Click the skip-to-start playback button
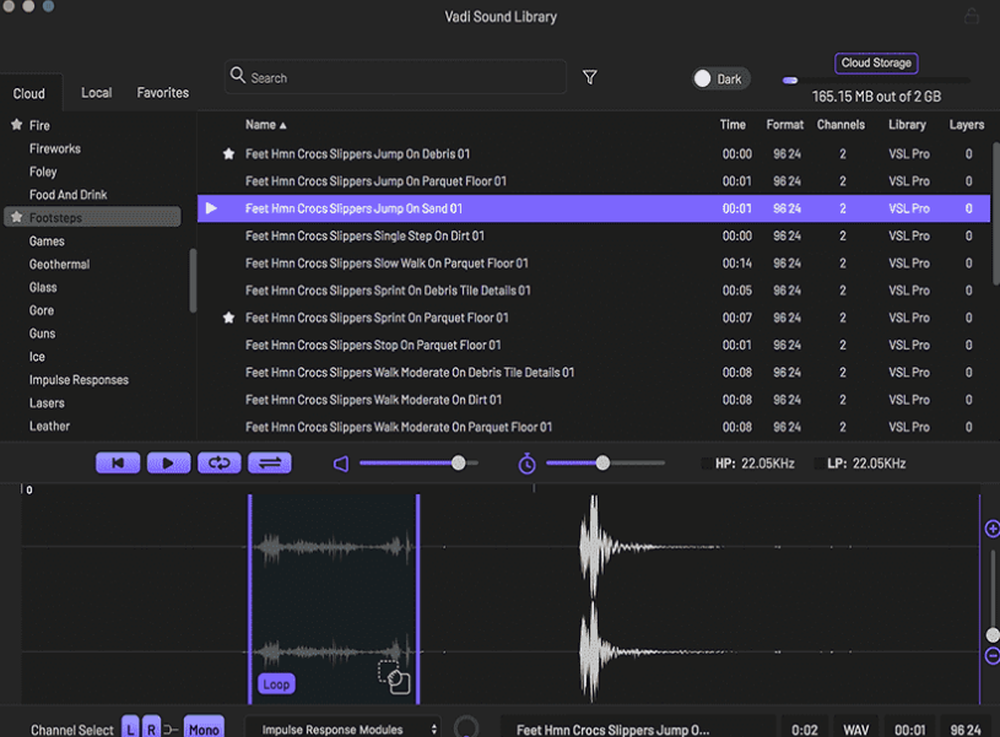Viewport: 1000px width, 737px height. point(118,463)
